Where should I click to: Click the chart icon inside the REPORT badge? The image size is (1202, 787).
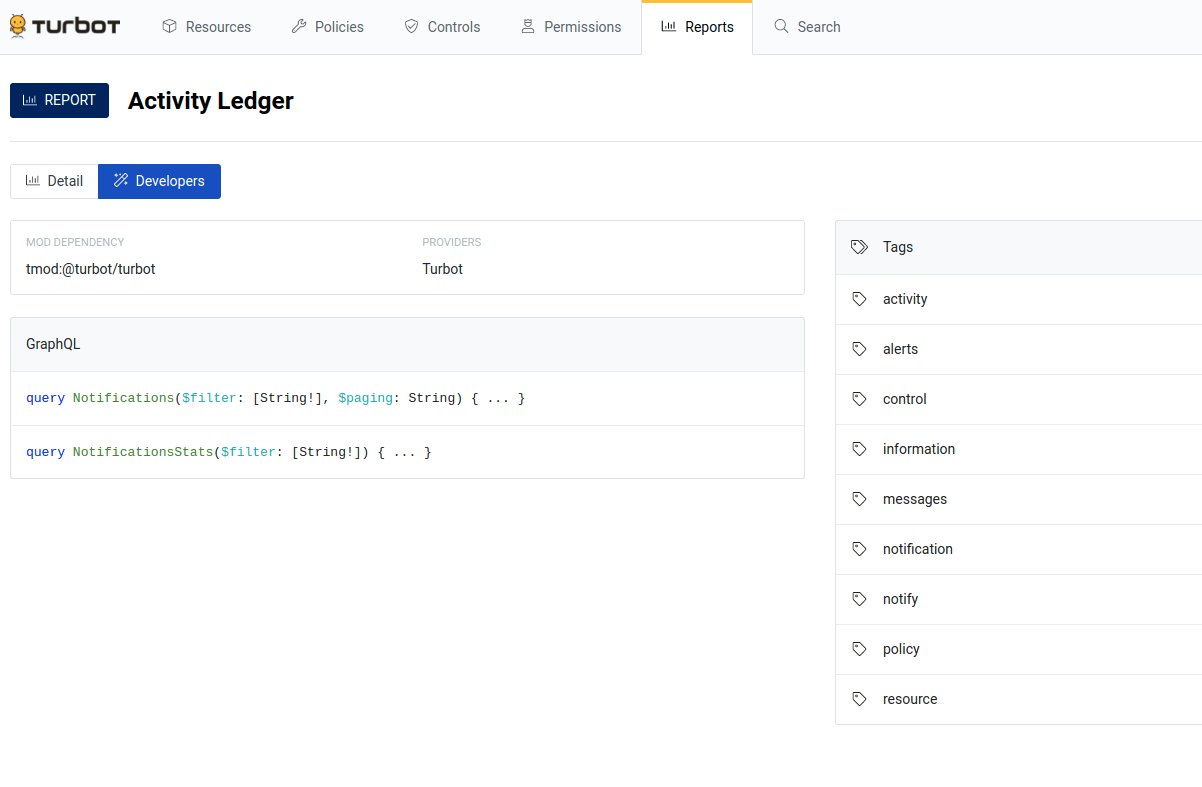tap(30, 100)
